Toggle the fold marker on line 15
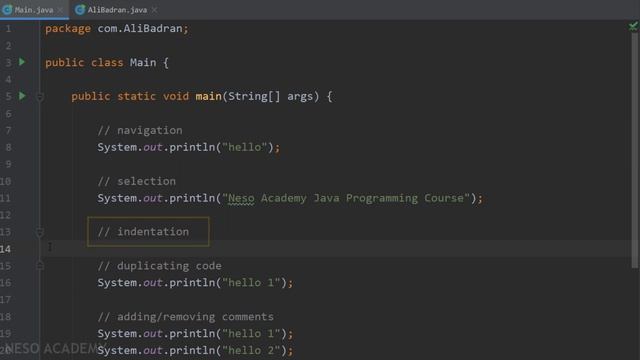Viewport: 640px width, 360px height. [40, 266]
